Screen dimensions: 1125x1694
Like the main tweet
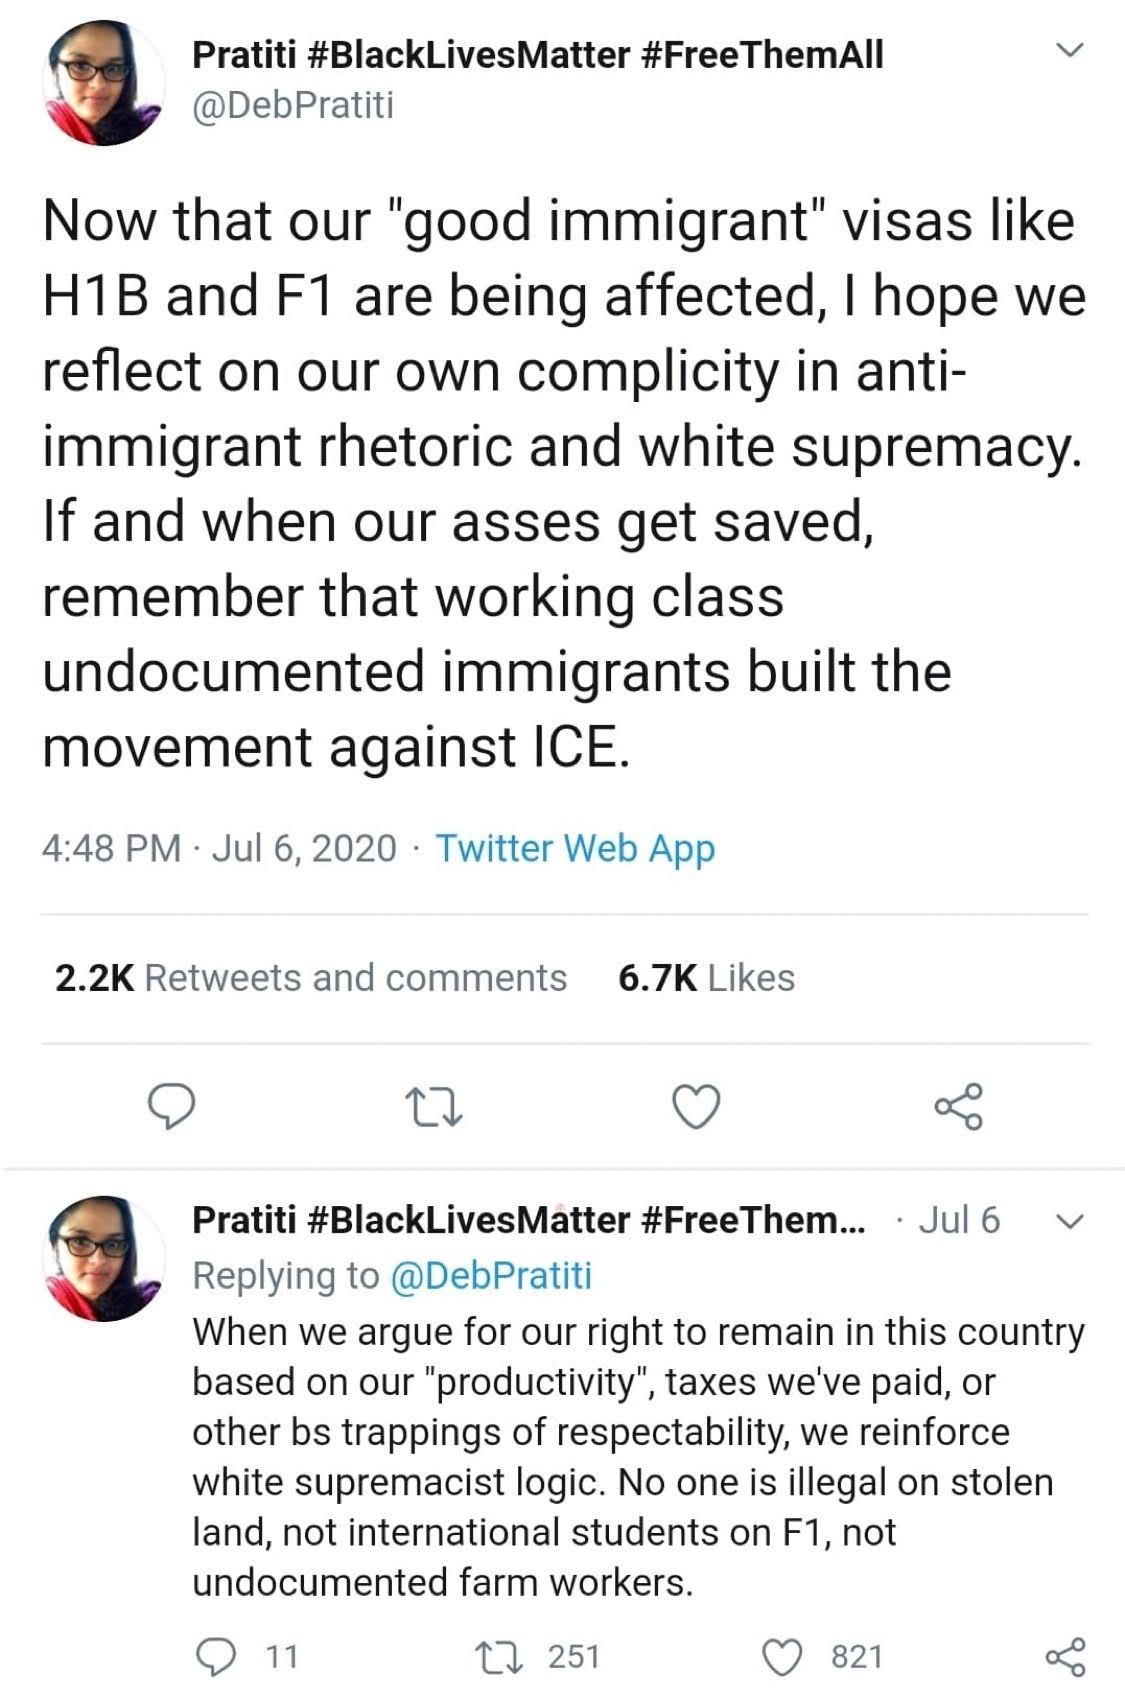pos(695,1107)
